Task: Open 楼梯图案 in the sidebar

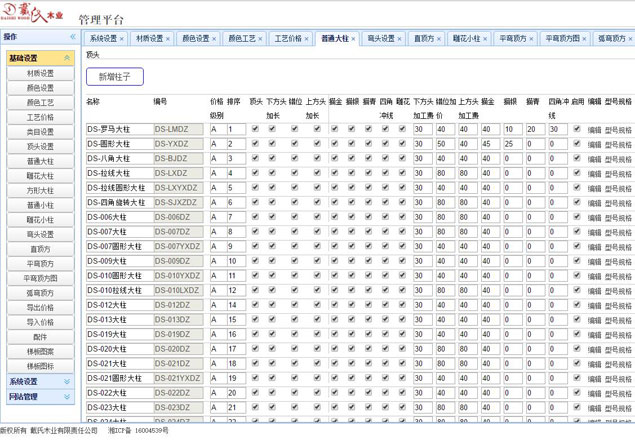Action: (x=40, y=352)
